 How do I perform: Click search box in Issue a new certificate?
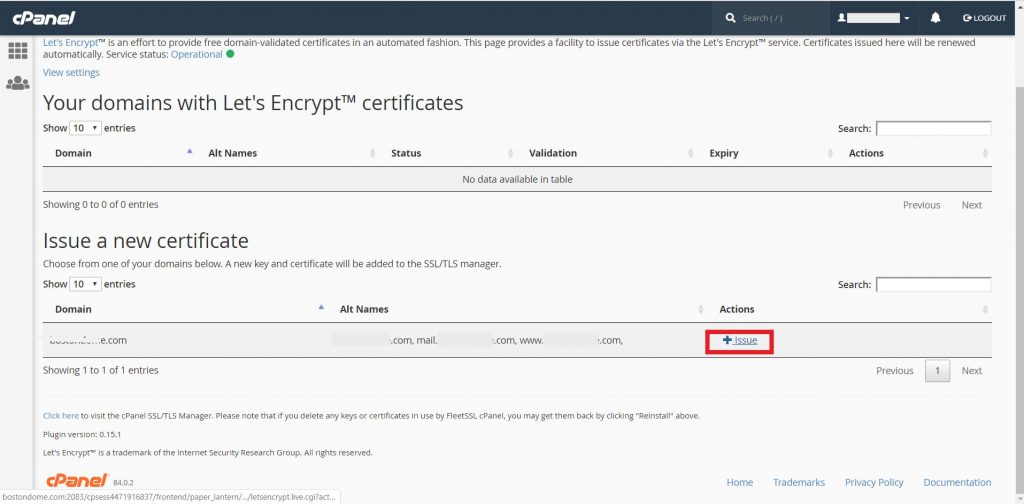tap(933, 285)
